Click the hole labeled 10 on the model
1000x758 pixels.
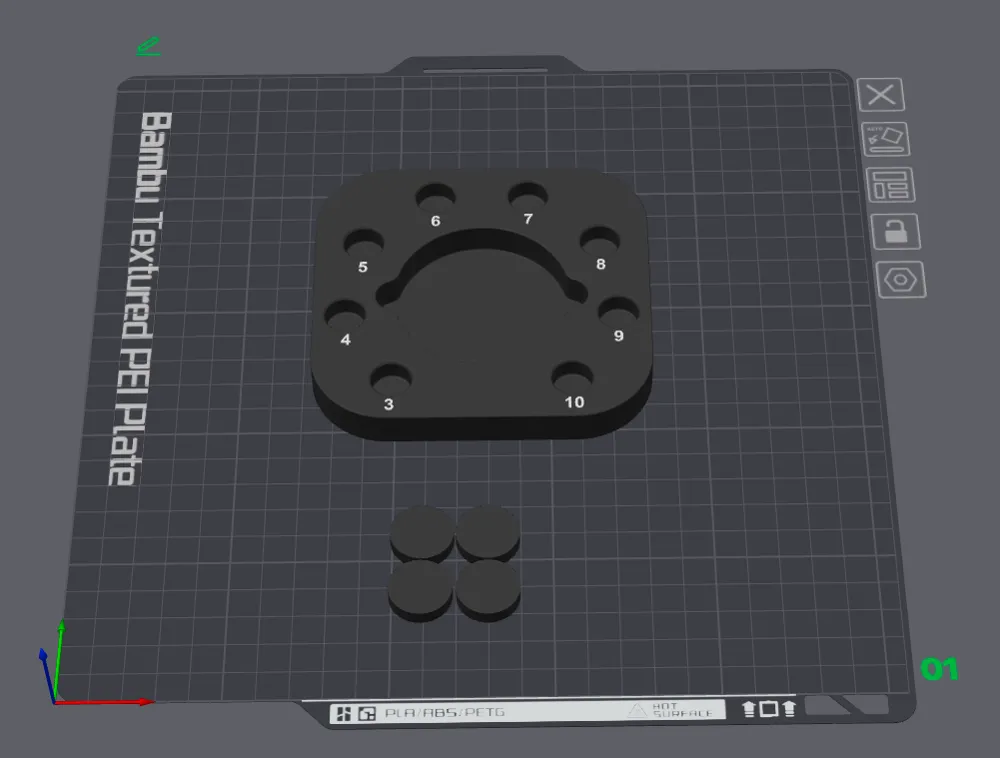572,377
